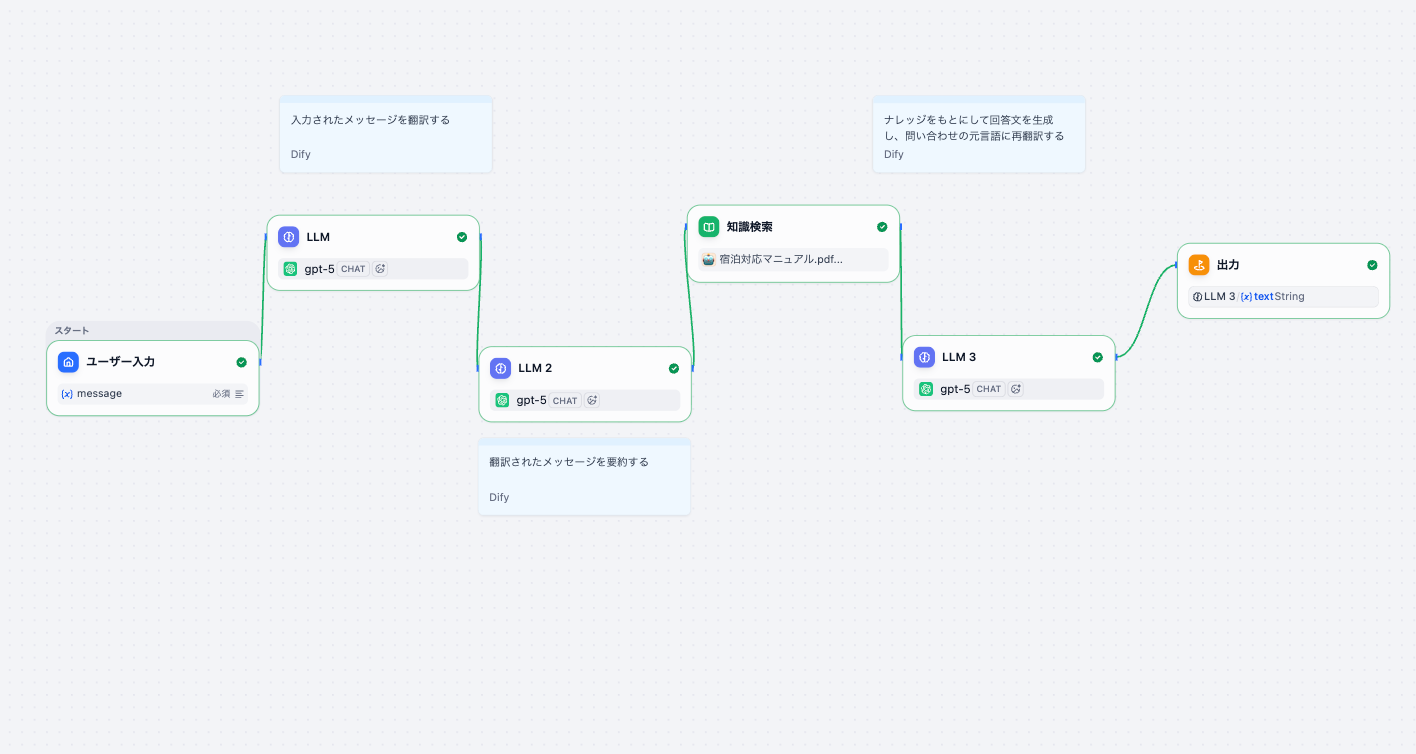Image resolution: width=1416 pixels, height=754 pixels.
Task: Click the LLM 3 node's purple icon
Action: (924, 357)
